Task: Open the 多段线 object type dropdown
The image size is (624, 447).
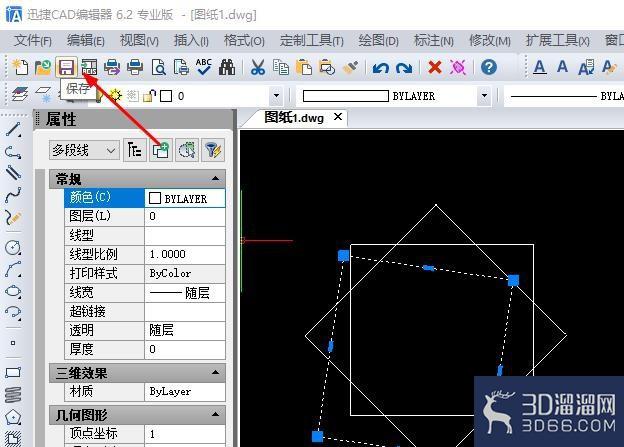Action: (x=84, y=150)
